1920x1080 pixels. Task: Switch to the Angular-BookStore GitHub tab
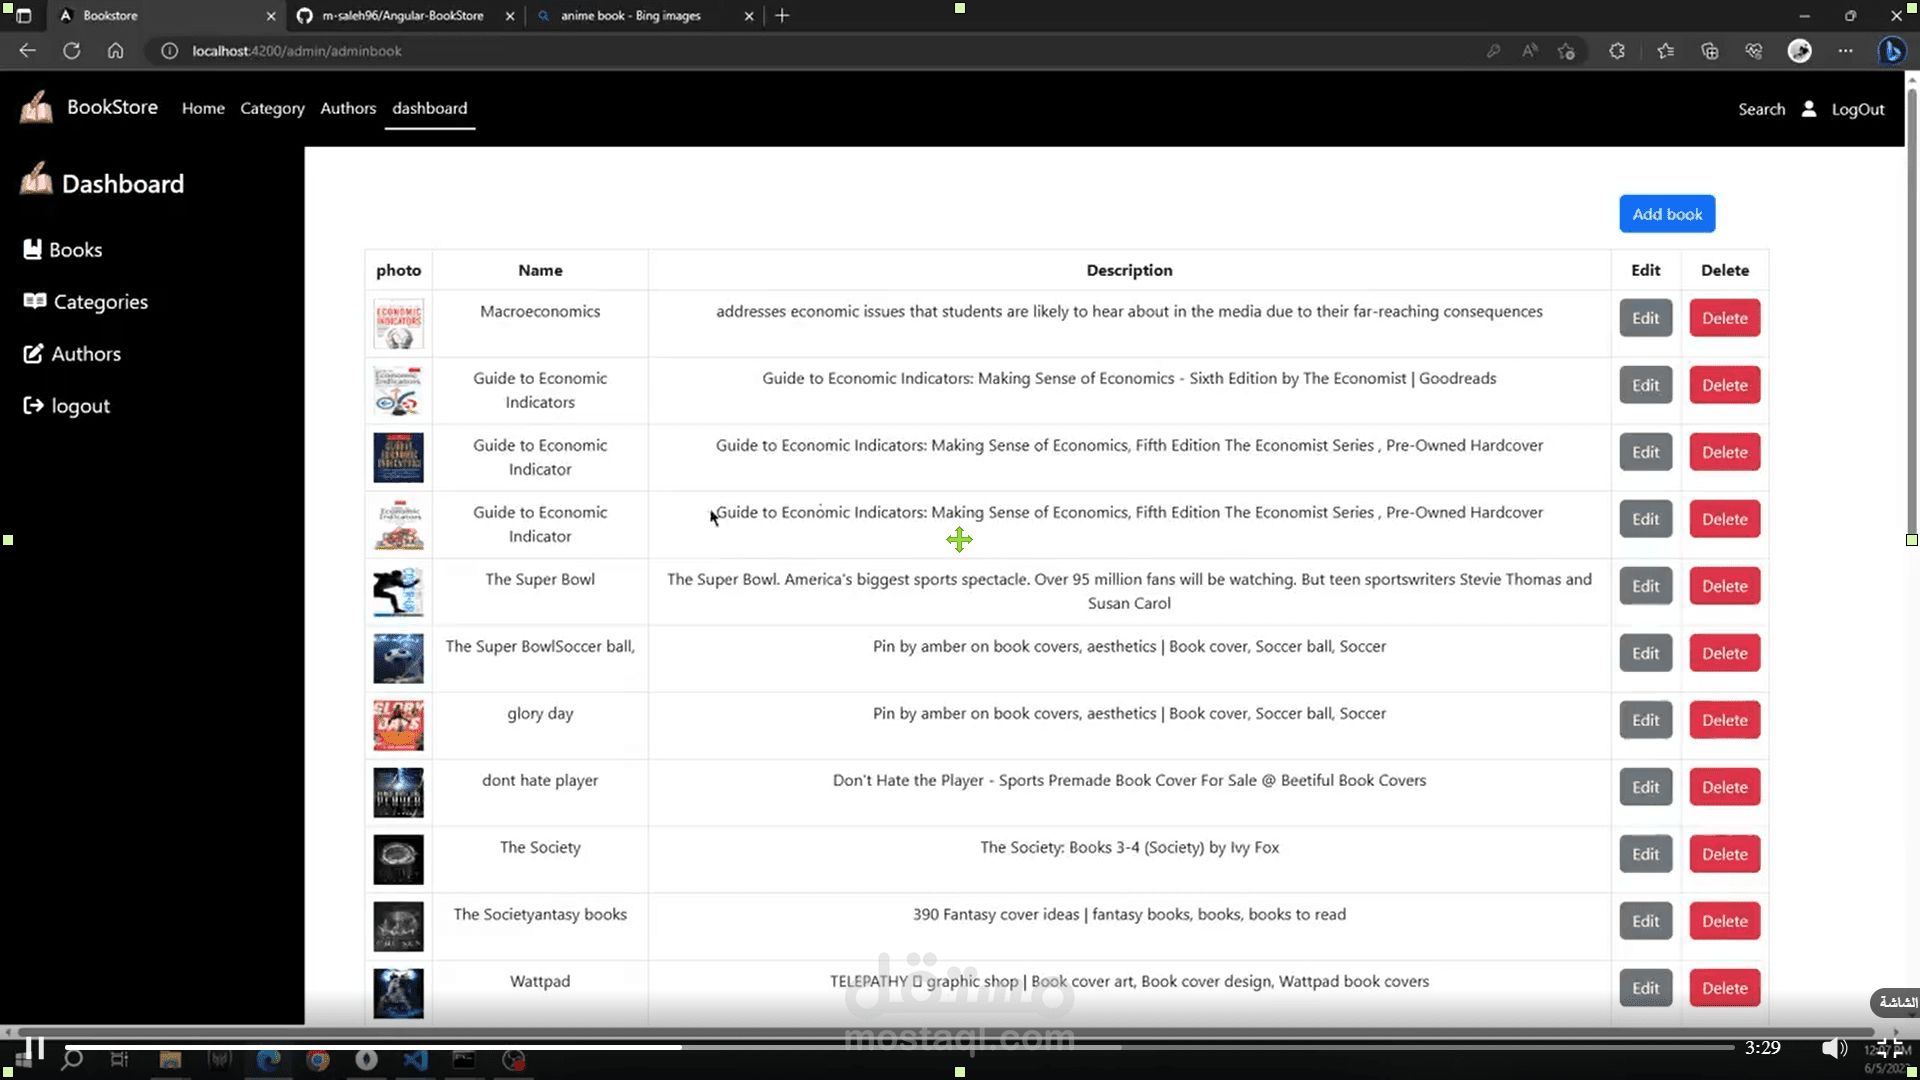tap(402, 16)
